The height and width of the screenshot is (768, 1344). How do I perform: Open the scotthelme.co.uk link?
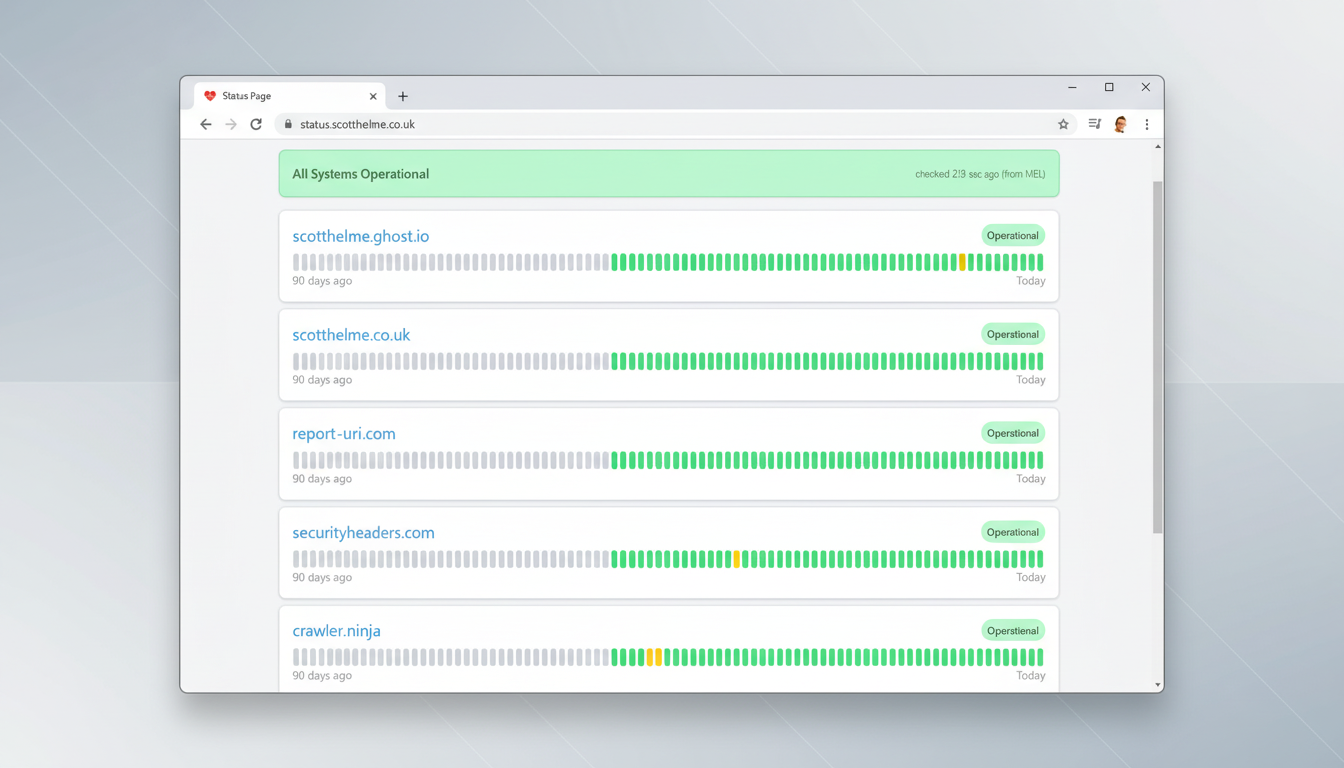click(351, 335)
